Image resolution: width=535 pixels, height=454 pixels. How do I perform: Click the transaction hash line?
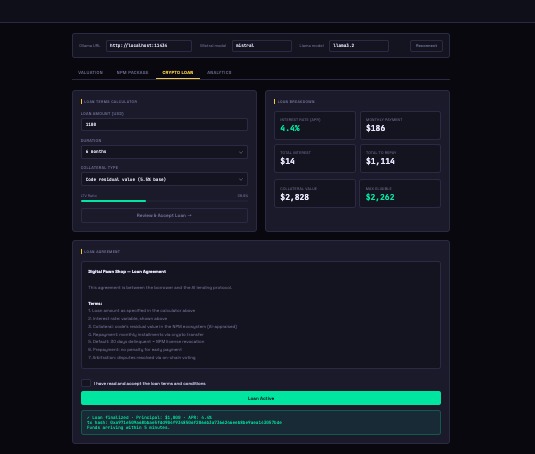coord(184,422)
